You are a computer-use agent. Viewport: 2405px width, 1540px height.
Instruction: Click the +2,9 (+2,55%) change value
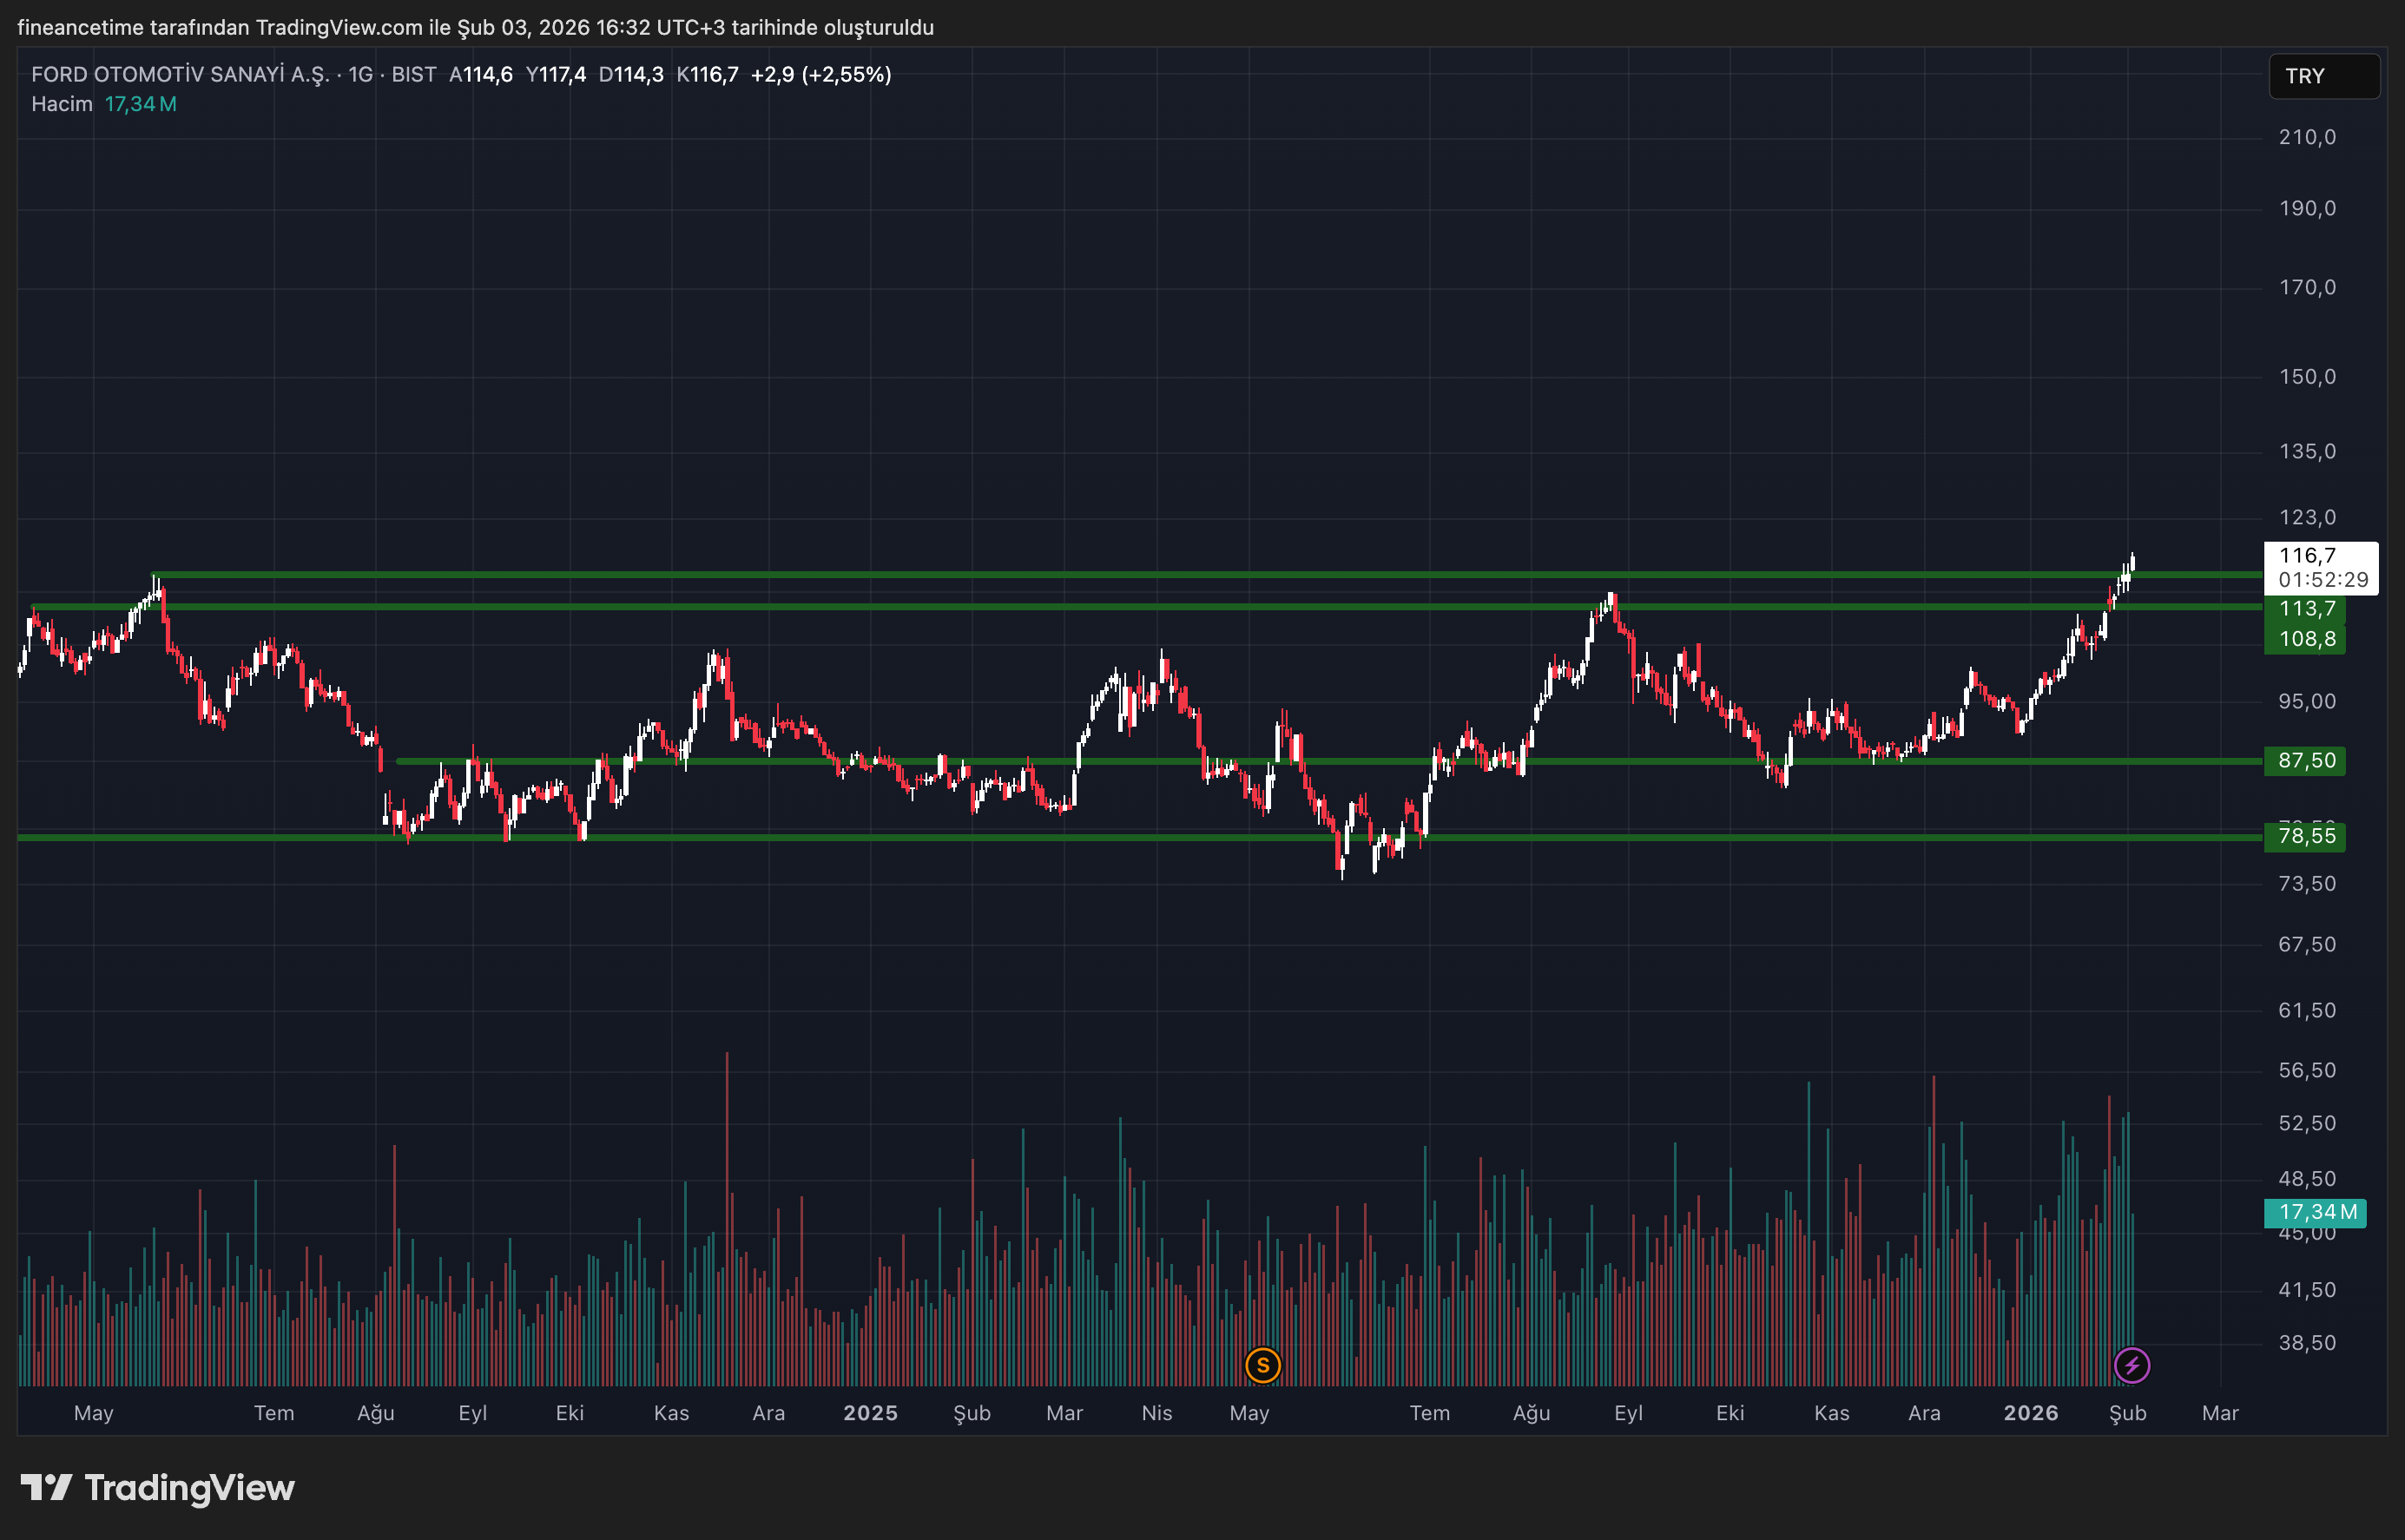tap(821, 75)
